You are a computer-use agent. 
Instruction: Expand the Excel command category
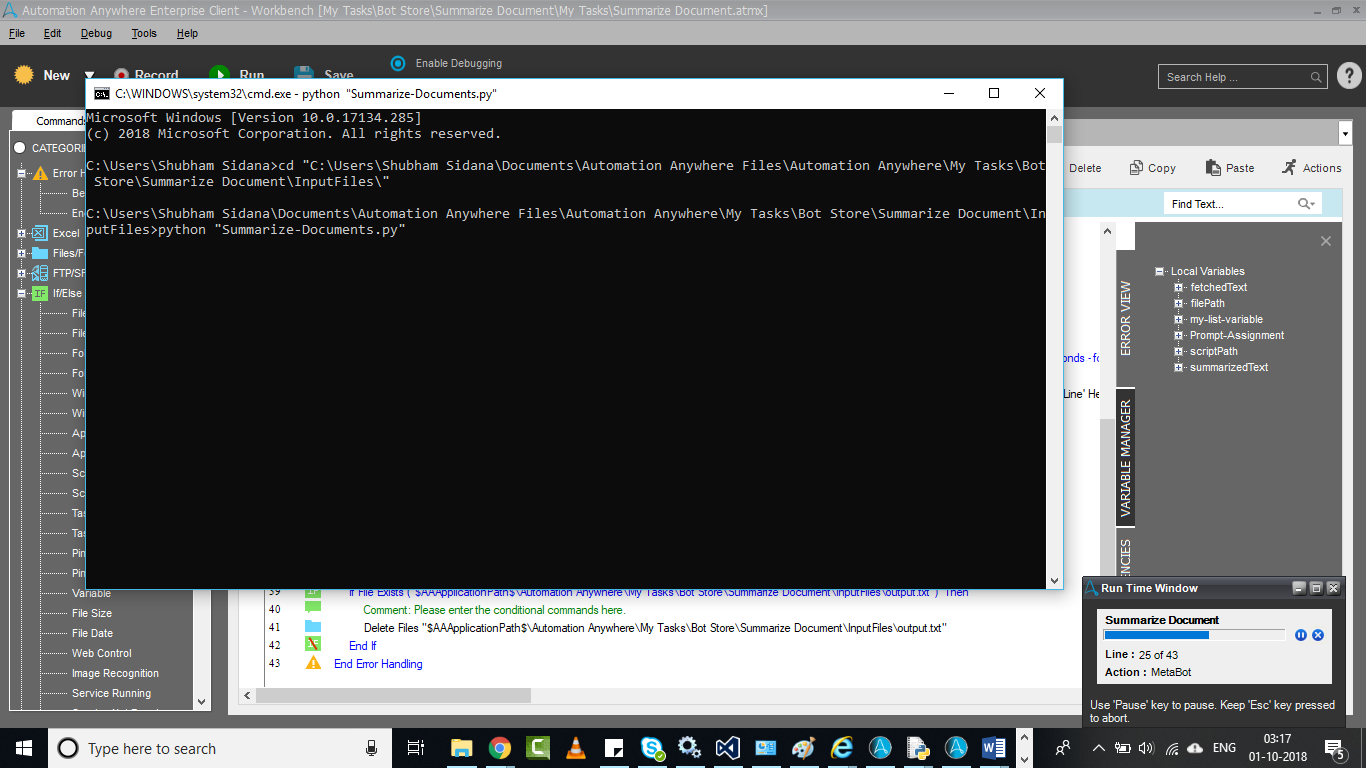click(22, 233)
